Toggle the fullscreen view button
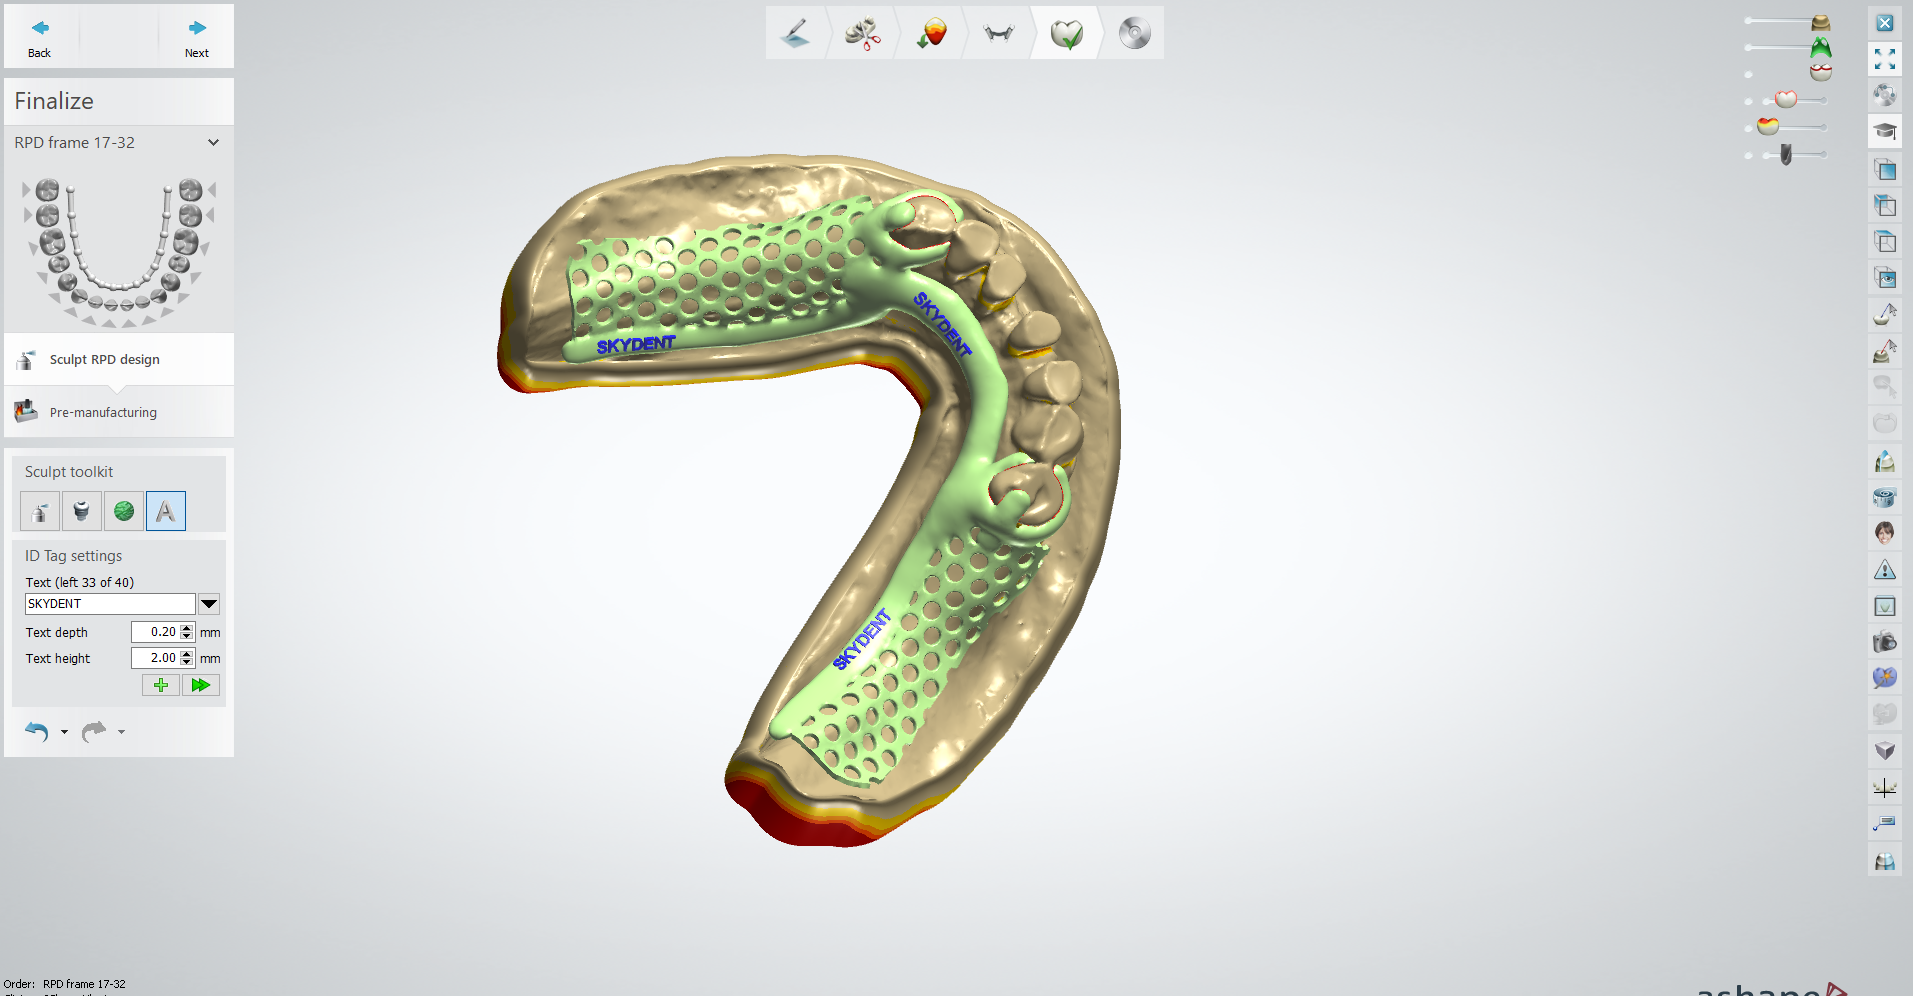Viewport: 1913px width, 996px height. pyautogui.click(x=1884, y=60)
